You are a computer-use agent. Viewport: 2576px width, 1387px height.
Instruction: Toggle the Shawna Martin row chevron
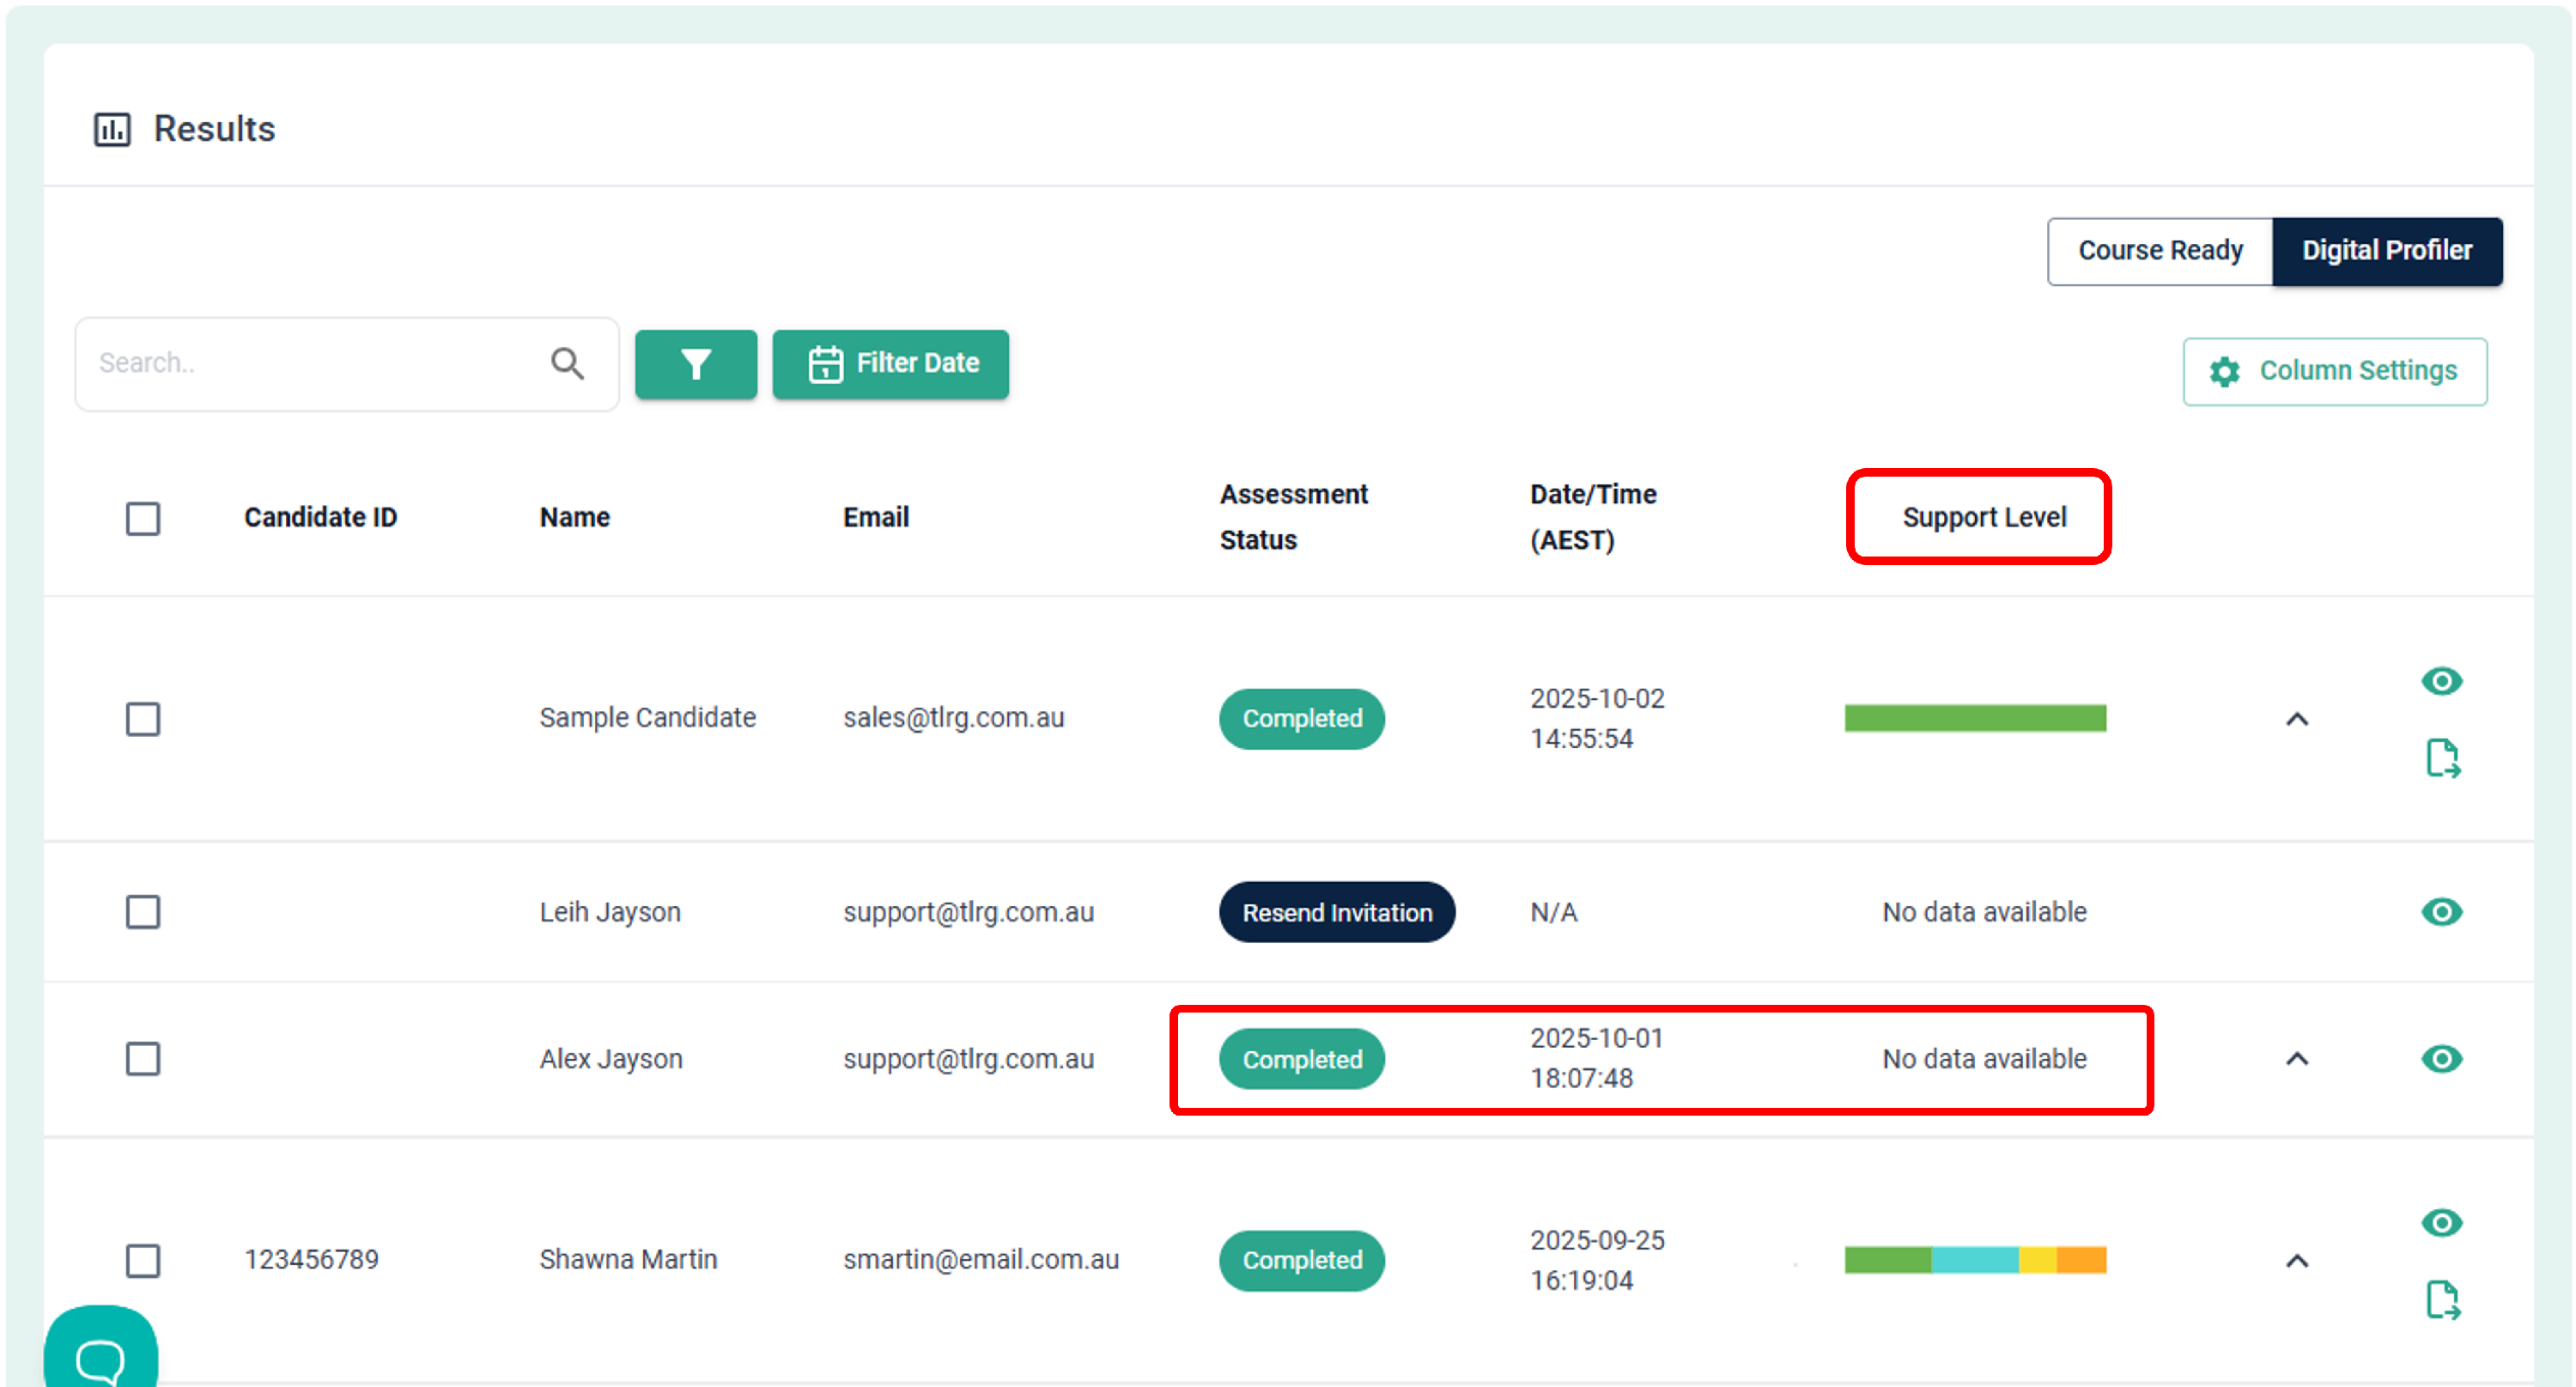click(2296, 1261)
